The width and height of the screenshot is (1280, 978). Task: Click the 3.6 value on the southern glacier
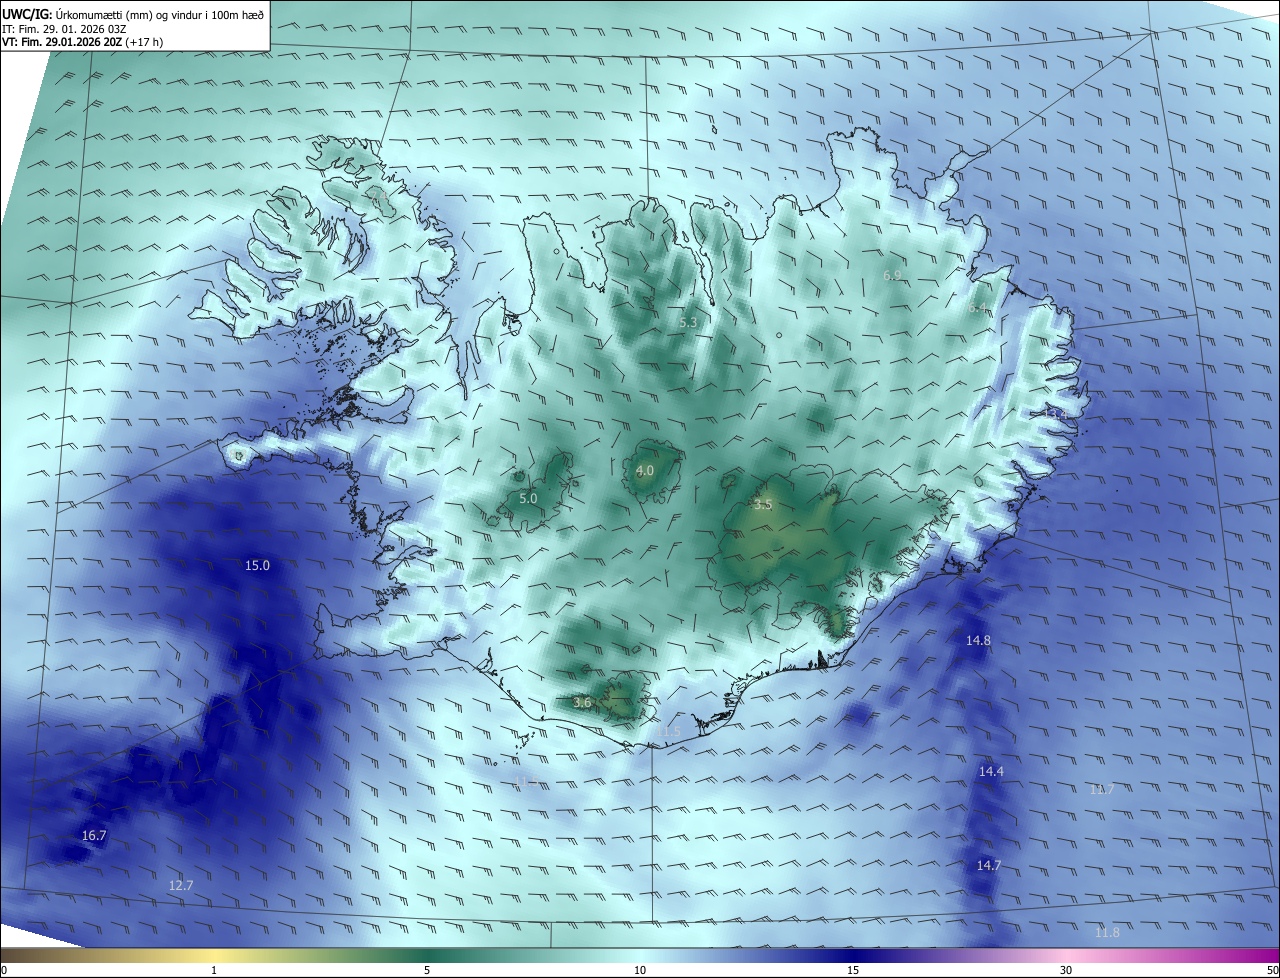click(x=583, y=703)
